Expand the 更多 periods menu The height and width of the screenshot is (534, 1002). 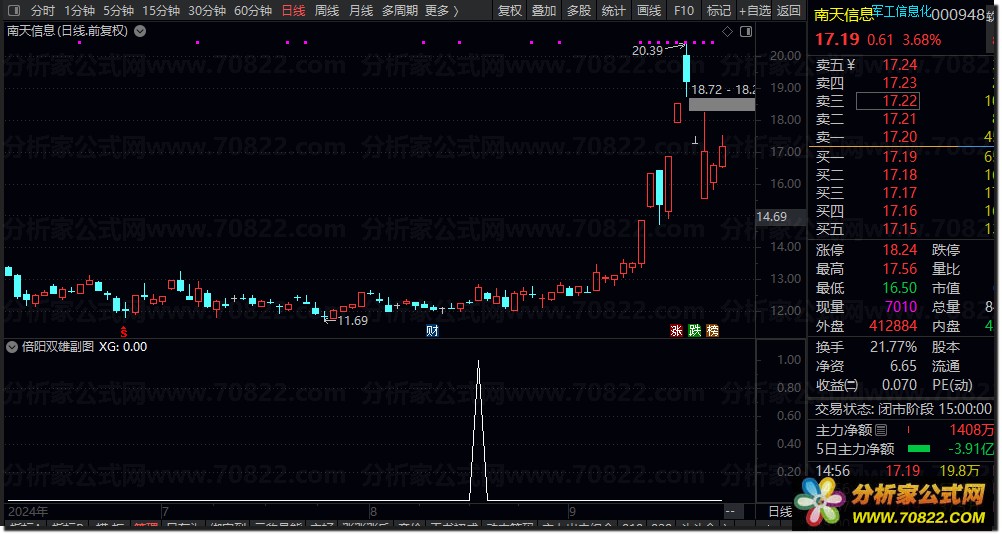pyautogui.click(x=441, y=11)
